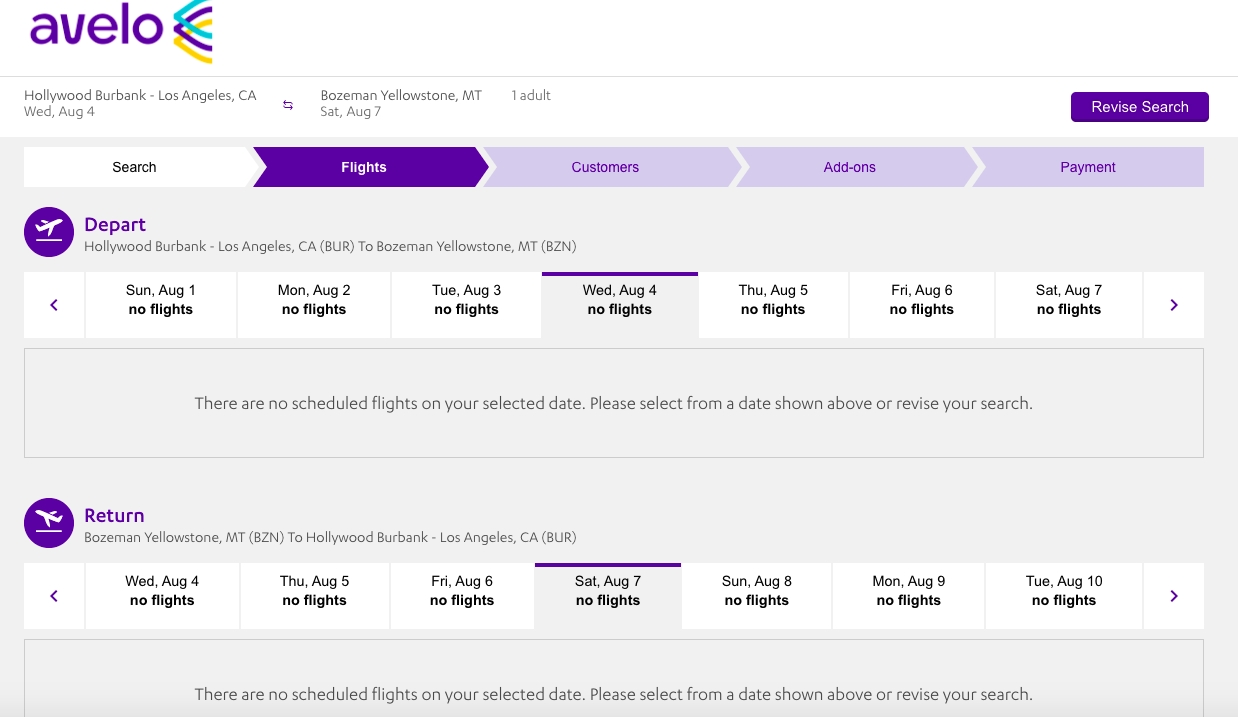Select Tue, Aug 10 return date

pyautogui.click(x=1064, y=596)
